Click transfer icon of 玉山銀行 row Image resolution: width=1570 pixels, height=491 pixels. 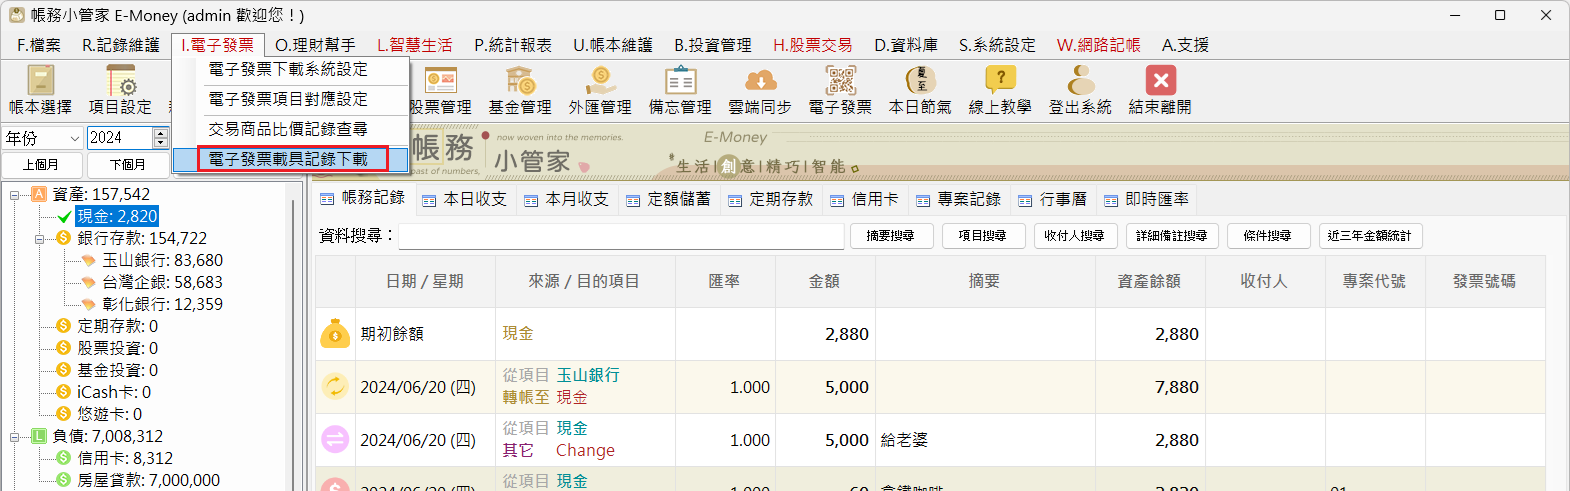click(x=335, y=386)
